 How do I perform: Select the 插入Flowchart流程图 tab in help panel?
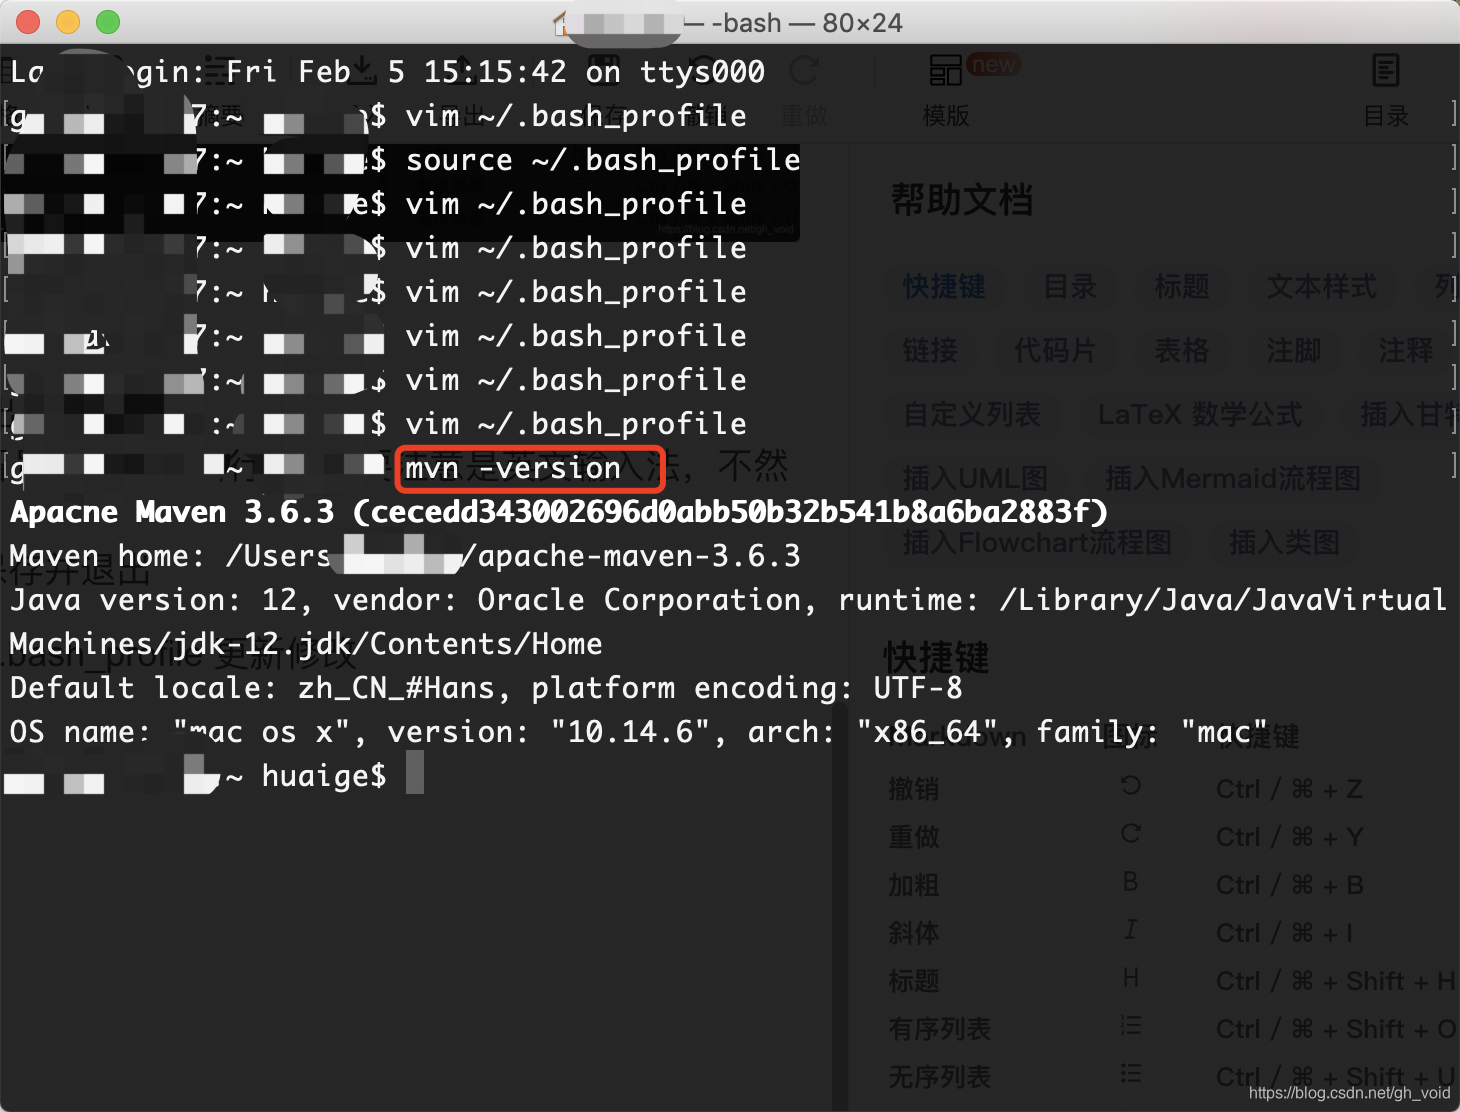pyautogui.click(x=1037, y=543)
